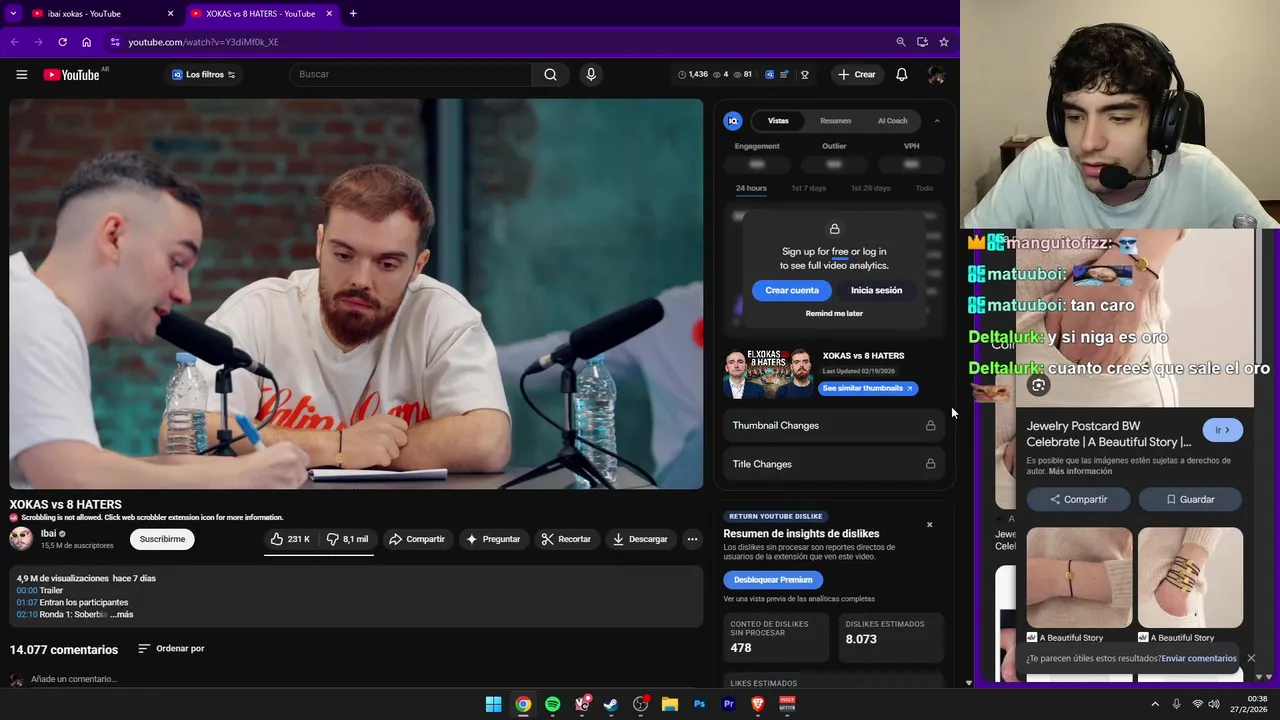
Task: Open Spotify from the taskbar
Action: [552, 704]
